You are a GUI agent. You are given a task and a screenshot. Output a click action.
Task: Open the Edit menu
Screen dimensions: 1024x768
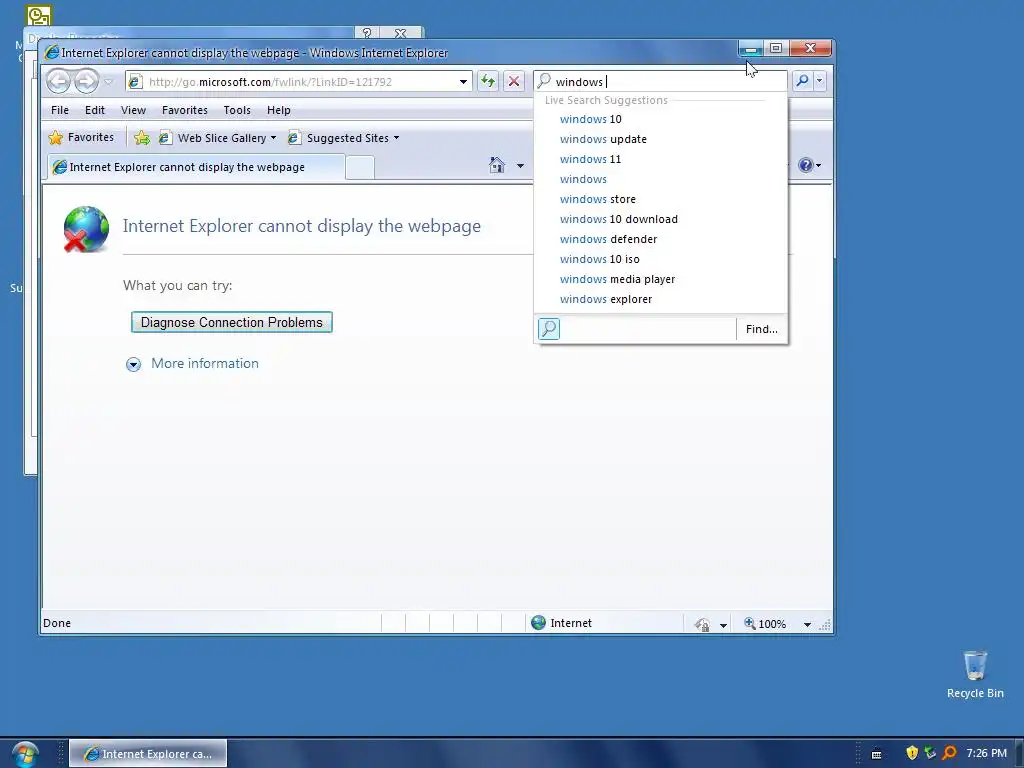click(x=95, y=110)
